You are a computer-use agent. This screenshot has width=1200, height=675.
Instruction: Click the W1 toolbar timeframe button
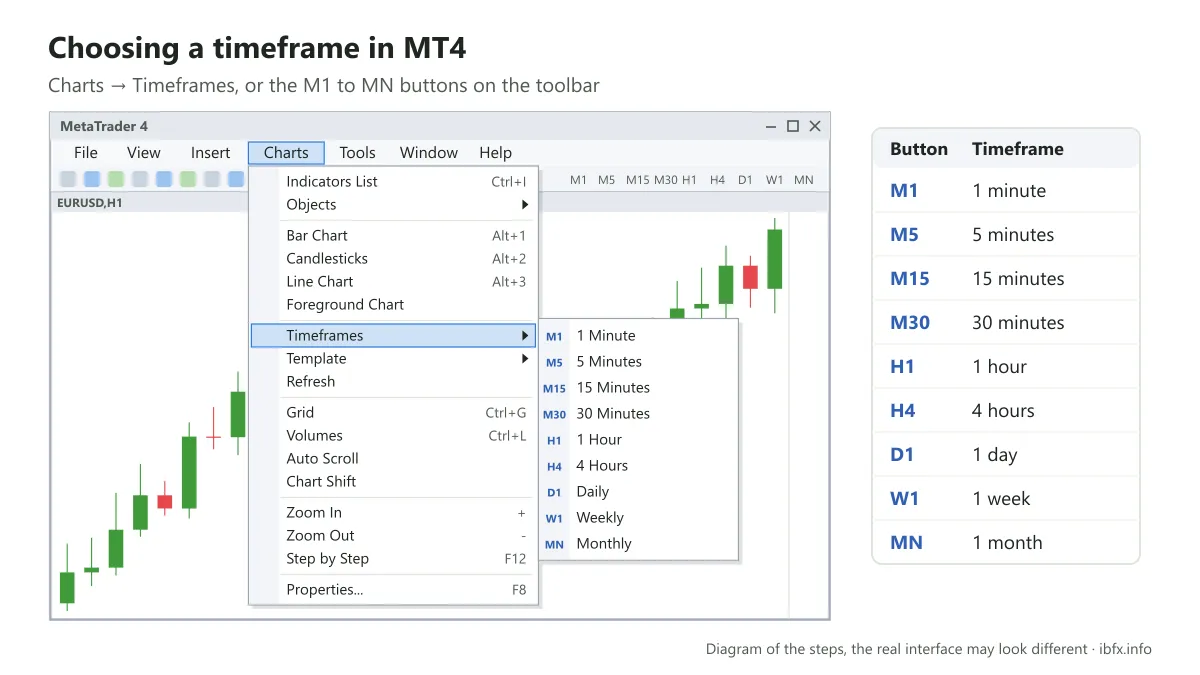pyautogui.click(x=775, y=180)
